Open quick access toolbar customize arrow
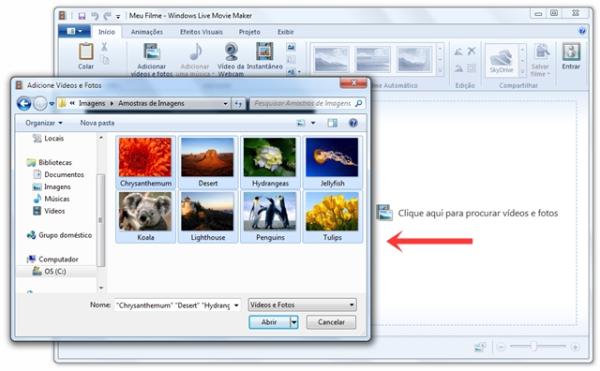Image resolution: width=600 pixels, height=371 pixels. 118,16
